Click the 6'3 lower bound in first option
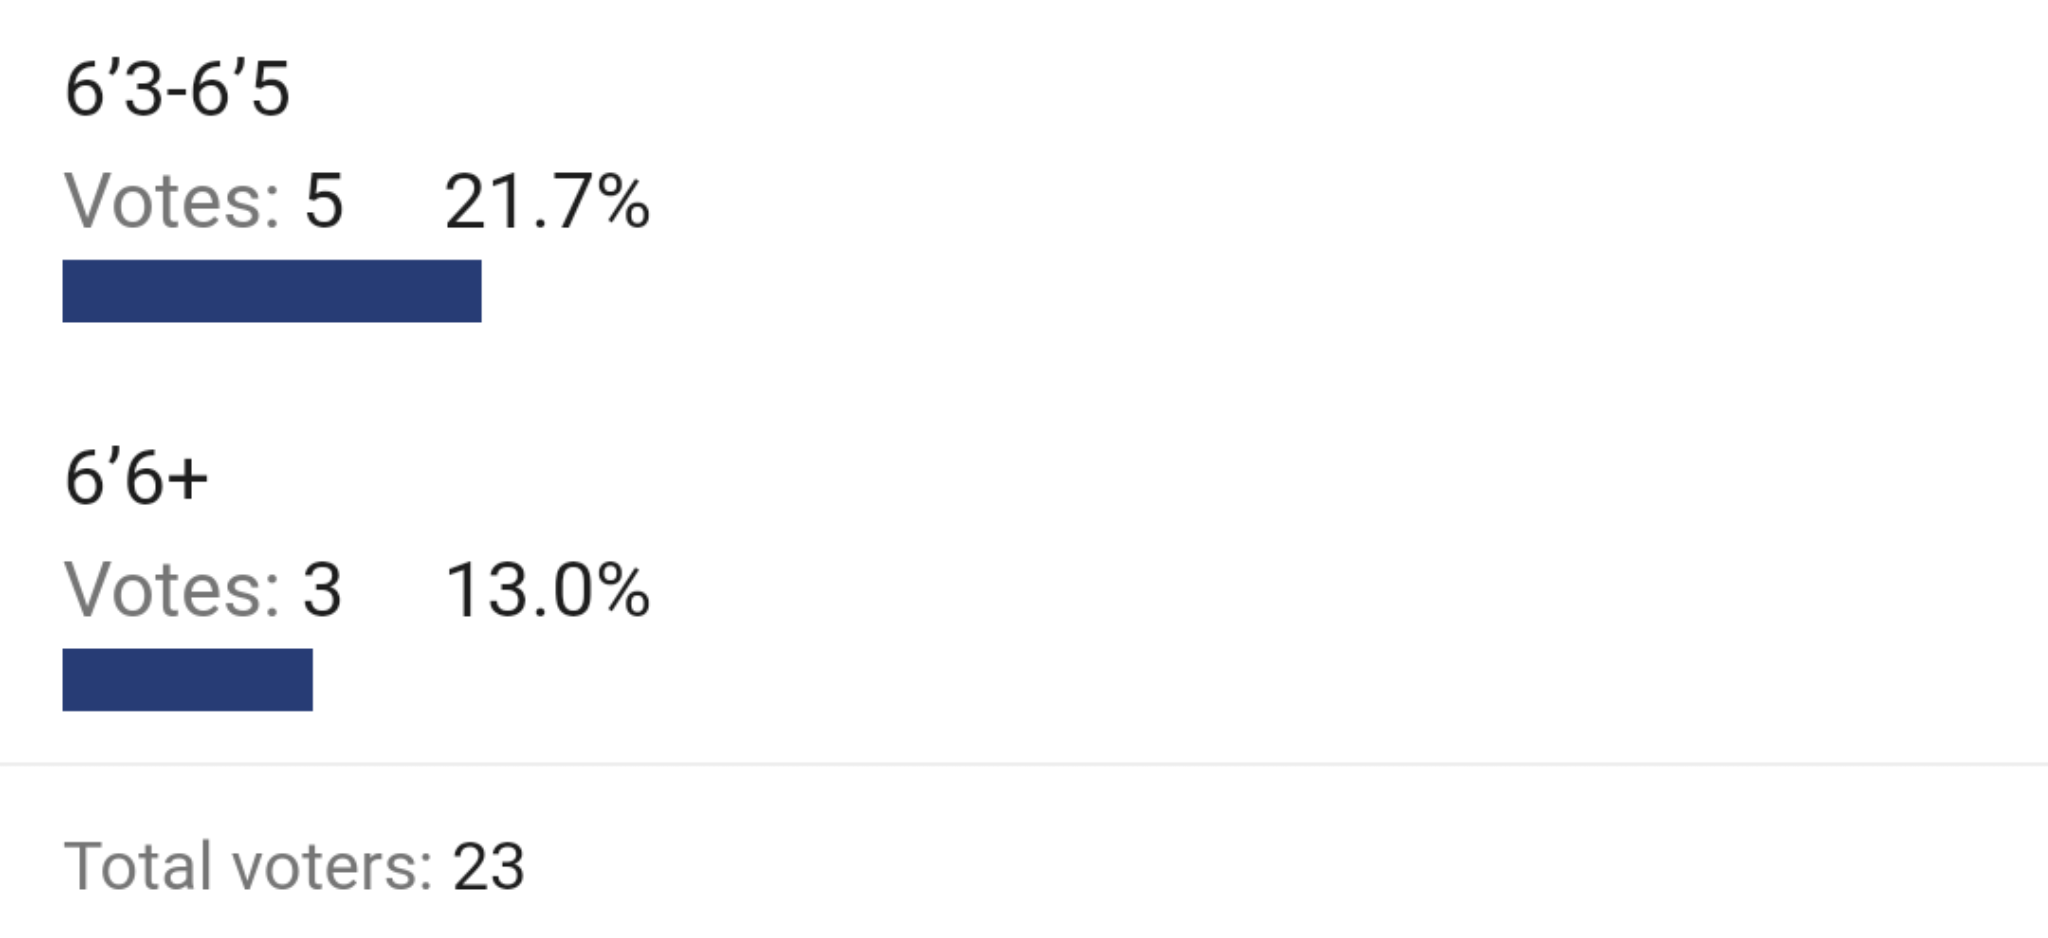 (114, 89)
